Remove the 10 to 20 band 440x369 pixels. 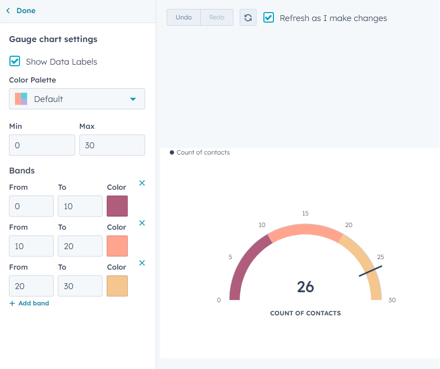142,223
